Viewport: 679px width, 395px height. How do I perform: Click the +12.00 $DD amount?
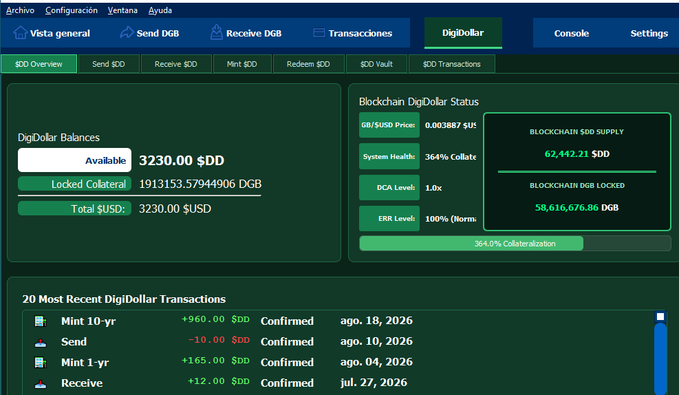pyautogui.click(x=219, y=381)
